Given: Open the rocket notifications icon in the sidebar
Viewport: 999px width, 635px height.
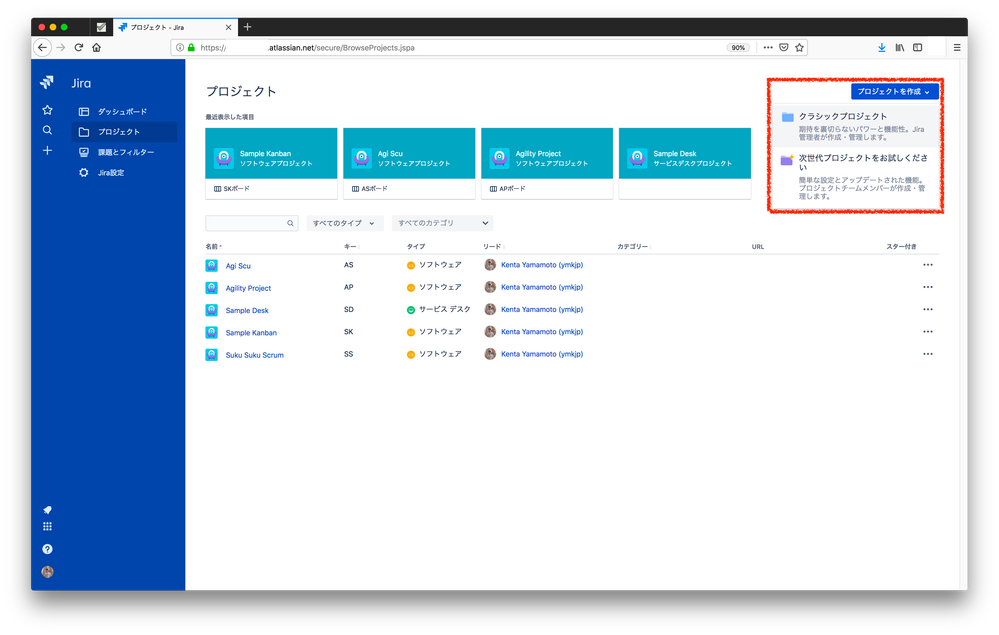Looking at the screenshot, I should 47,510.
